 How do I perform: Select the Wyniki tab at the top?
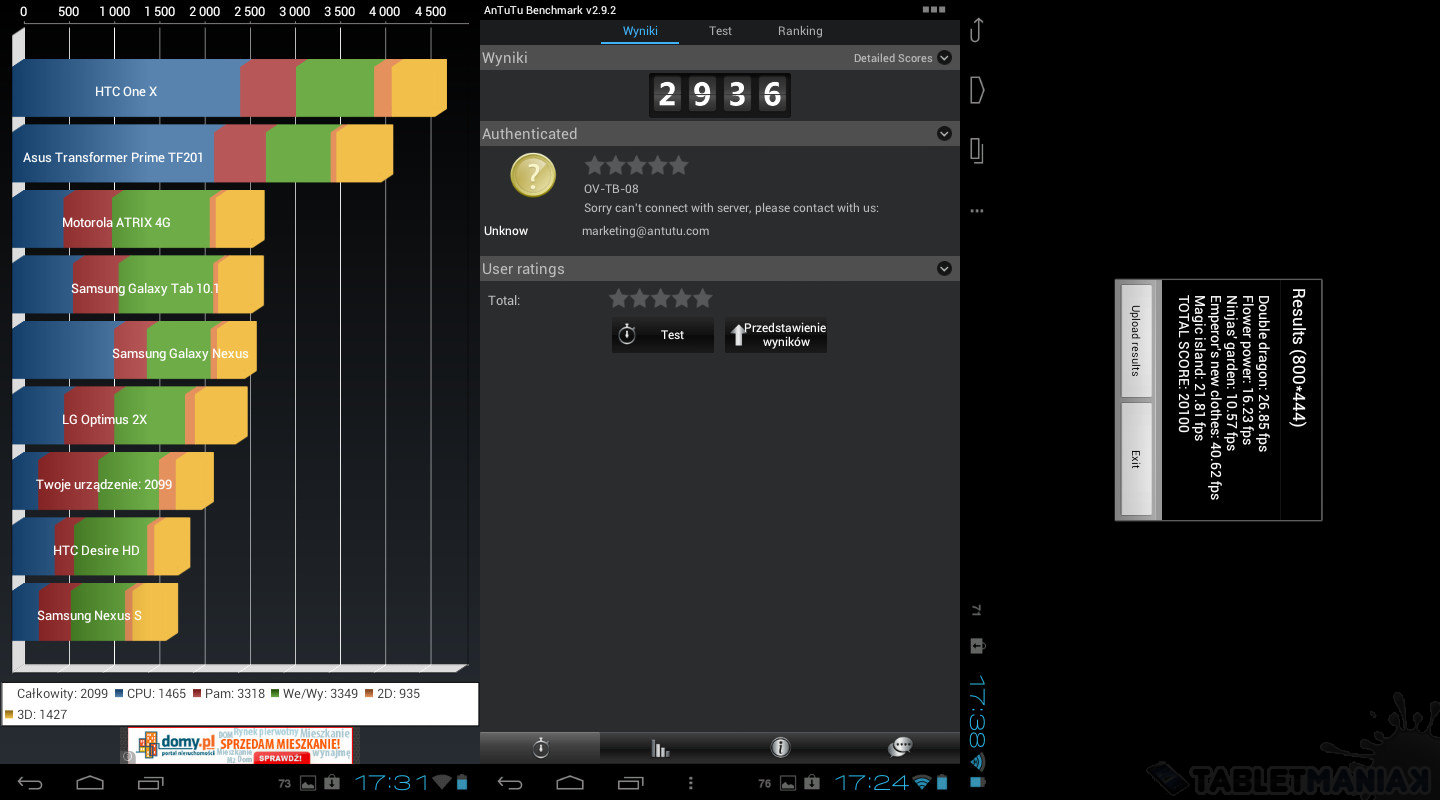point(640,31)
